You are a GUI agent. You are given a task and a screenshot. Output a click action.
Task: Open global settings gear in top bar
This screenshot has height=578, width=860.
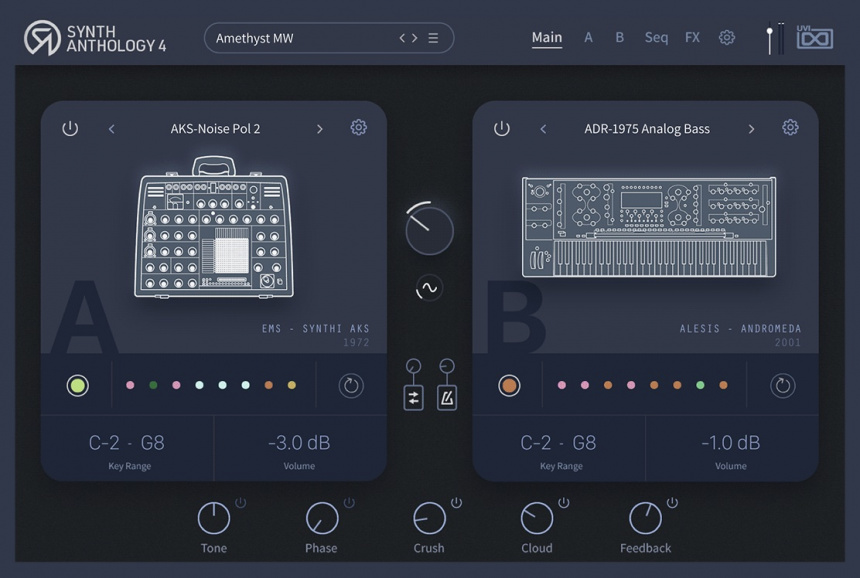(727, 37)
